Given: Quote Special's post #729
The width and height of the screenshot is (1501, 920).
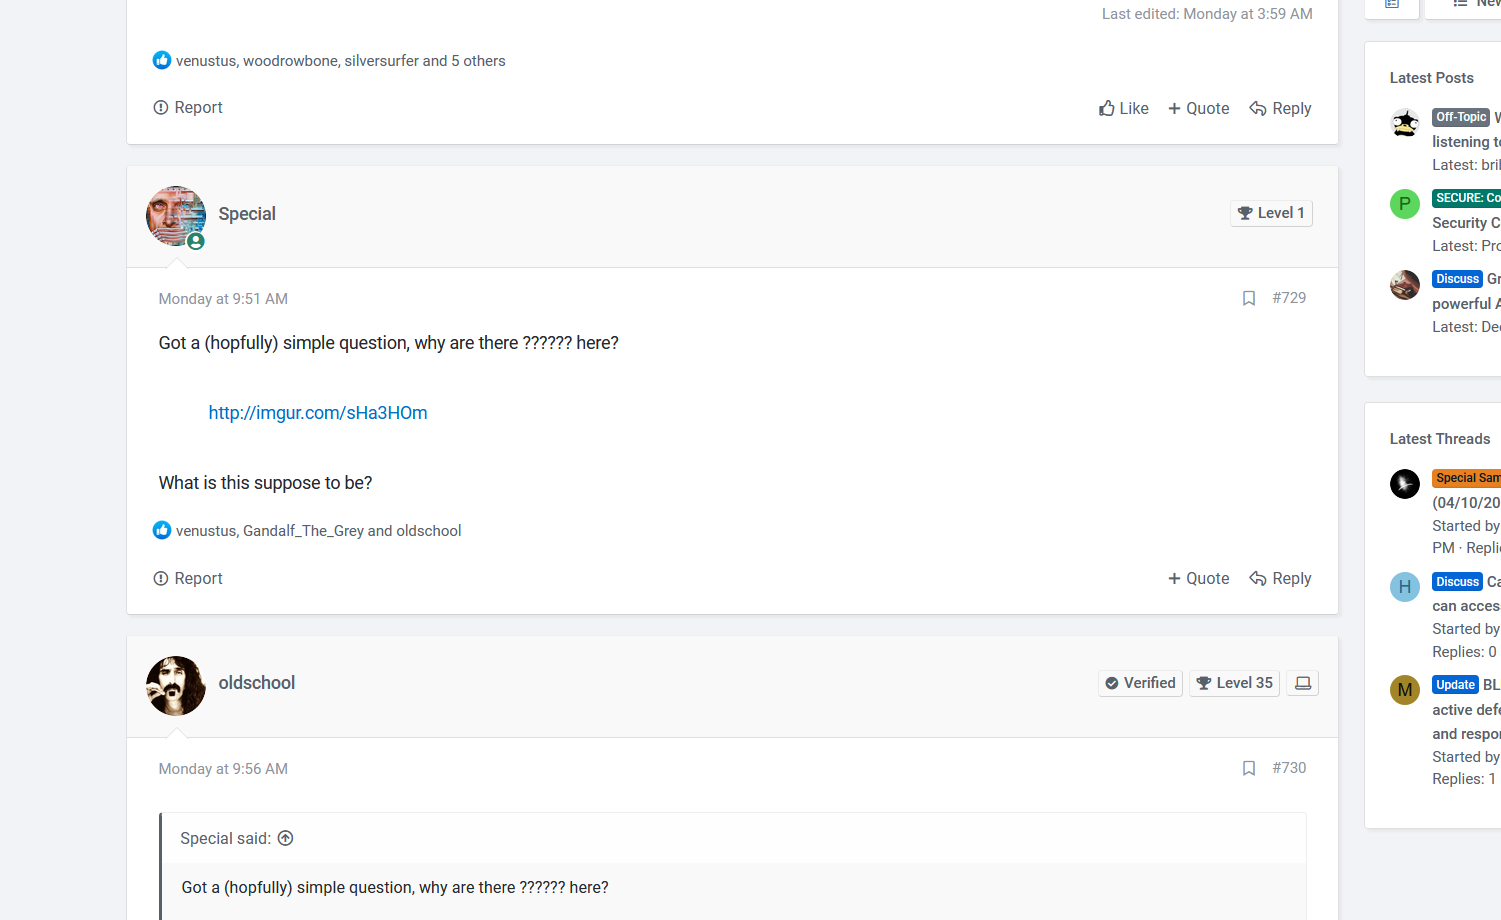Looking at the screenshot, I should [1198, 579].
